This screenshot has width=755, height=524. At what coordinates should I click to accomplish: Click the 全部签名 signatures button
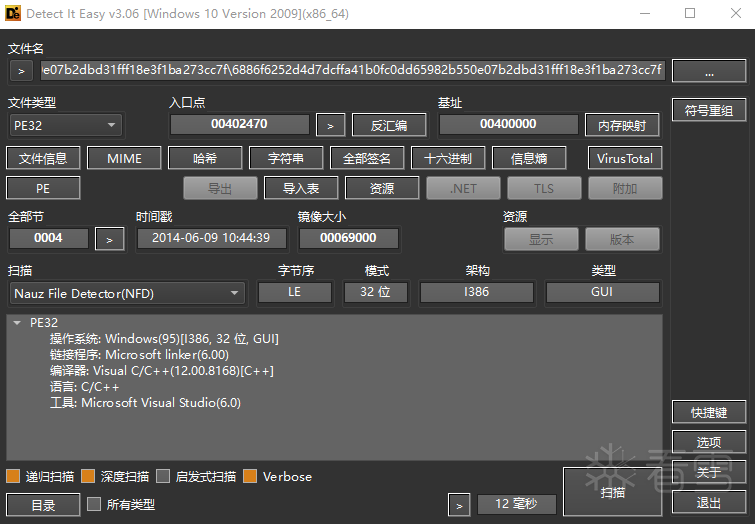[367, 158]
